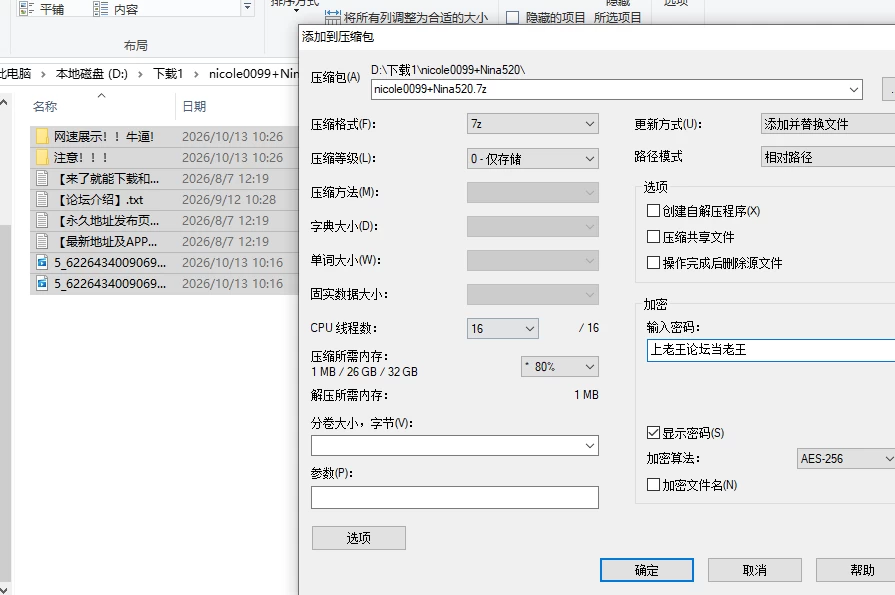The width and height of the screenshot is (895, 595).
Task: Choose the 平铺 layout view icon
Action: click(26, 9)
